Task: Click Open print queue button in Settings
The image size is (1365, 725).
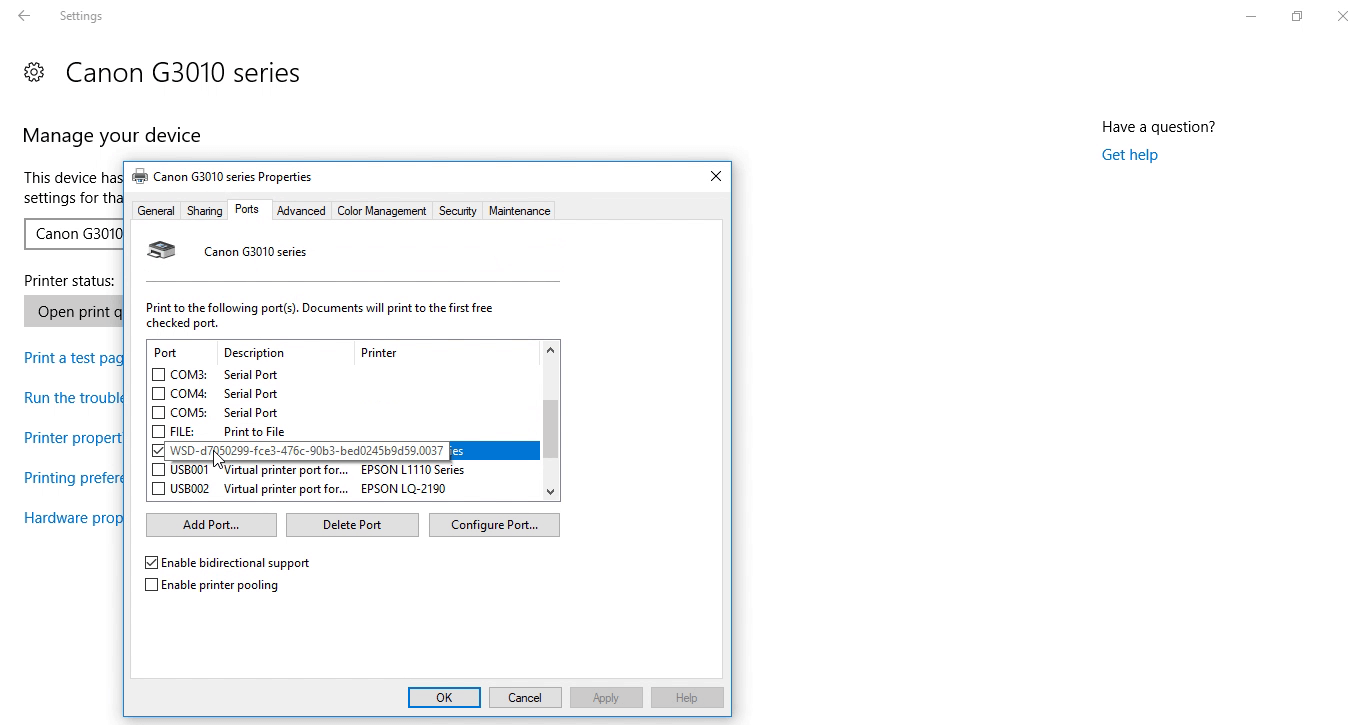Action: 74,311
